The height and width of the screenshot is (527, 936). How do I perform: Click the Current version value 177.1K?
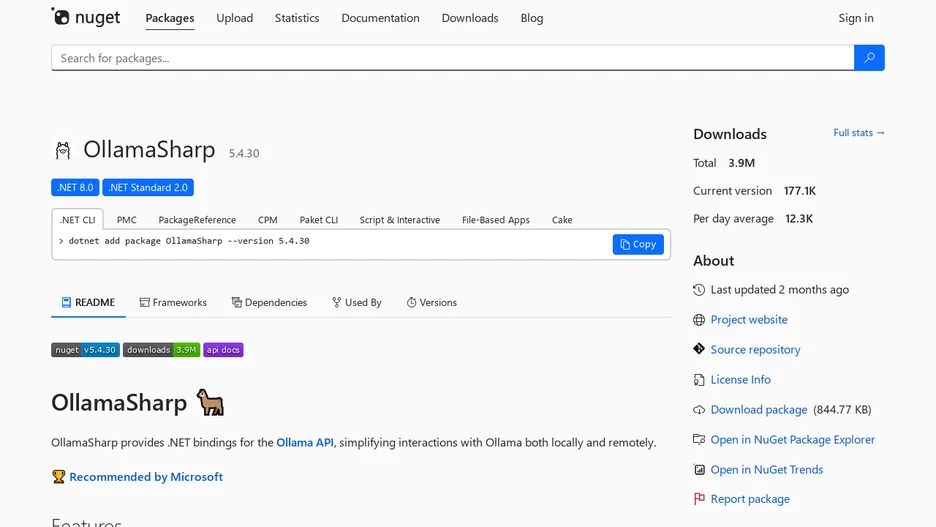point(800,191)
